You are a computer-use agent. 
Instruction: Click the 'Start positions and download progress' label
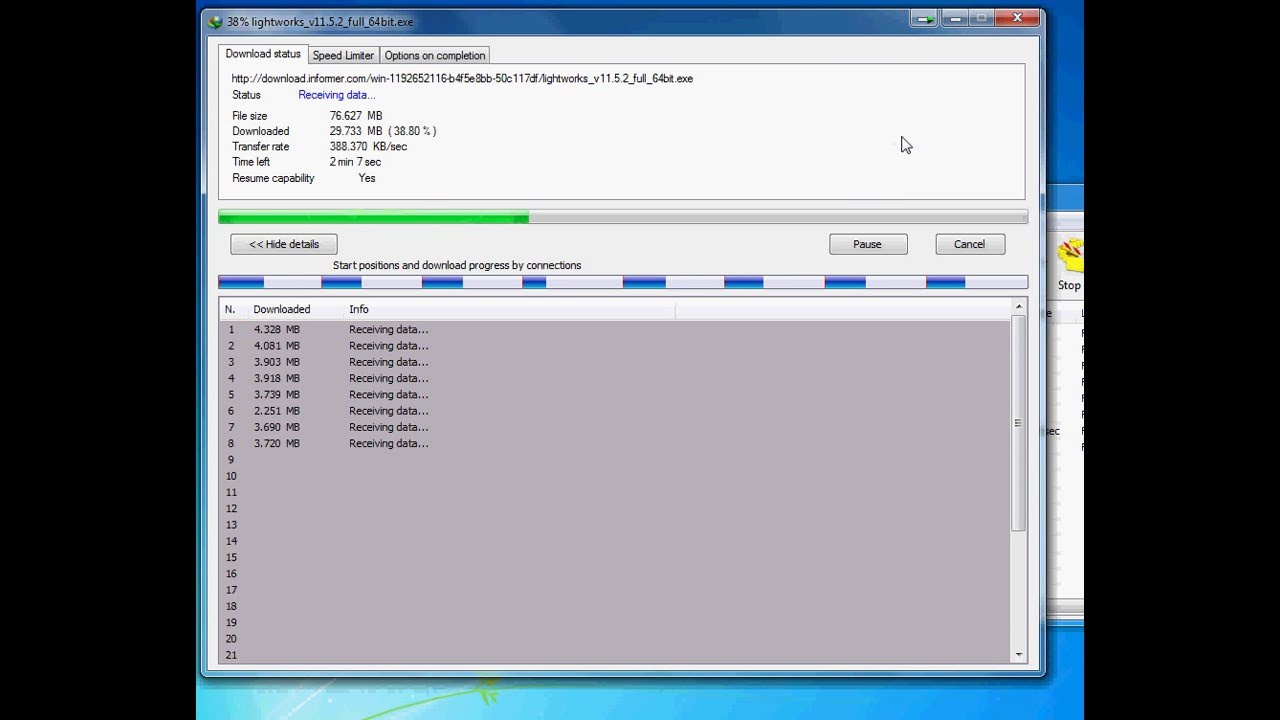457,265
